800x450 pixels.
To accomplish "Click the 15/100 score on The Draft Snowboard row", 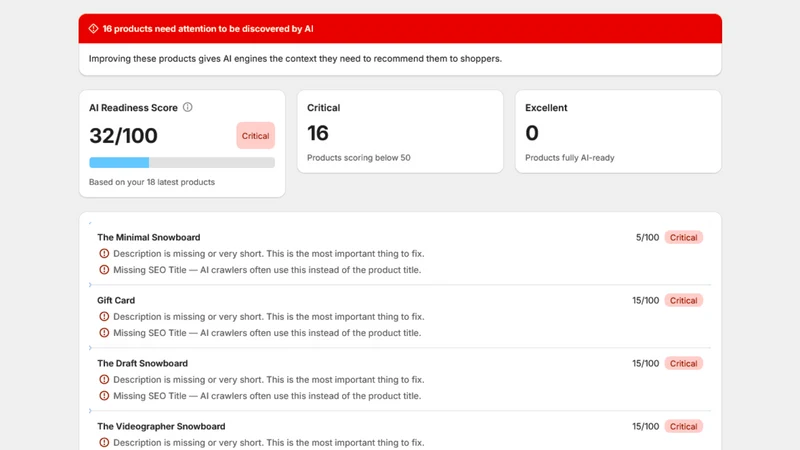I will point(645,363).
